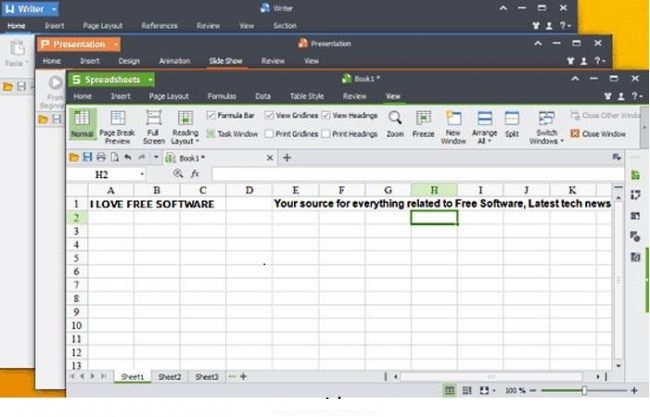Click zoom in plus button
The width and height of the screenshot is (650, 417).
point(634,390)
